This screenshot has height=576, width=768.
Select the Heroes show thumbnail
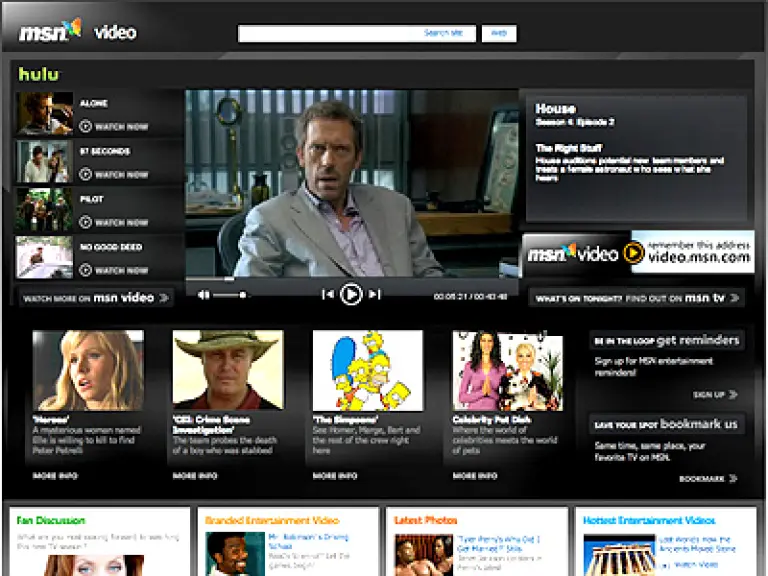coord(88,370)
